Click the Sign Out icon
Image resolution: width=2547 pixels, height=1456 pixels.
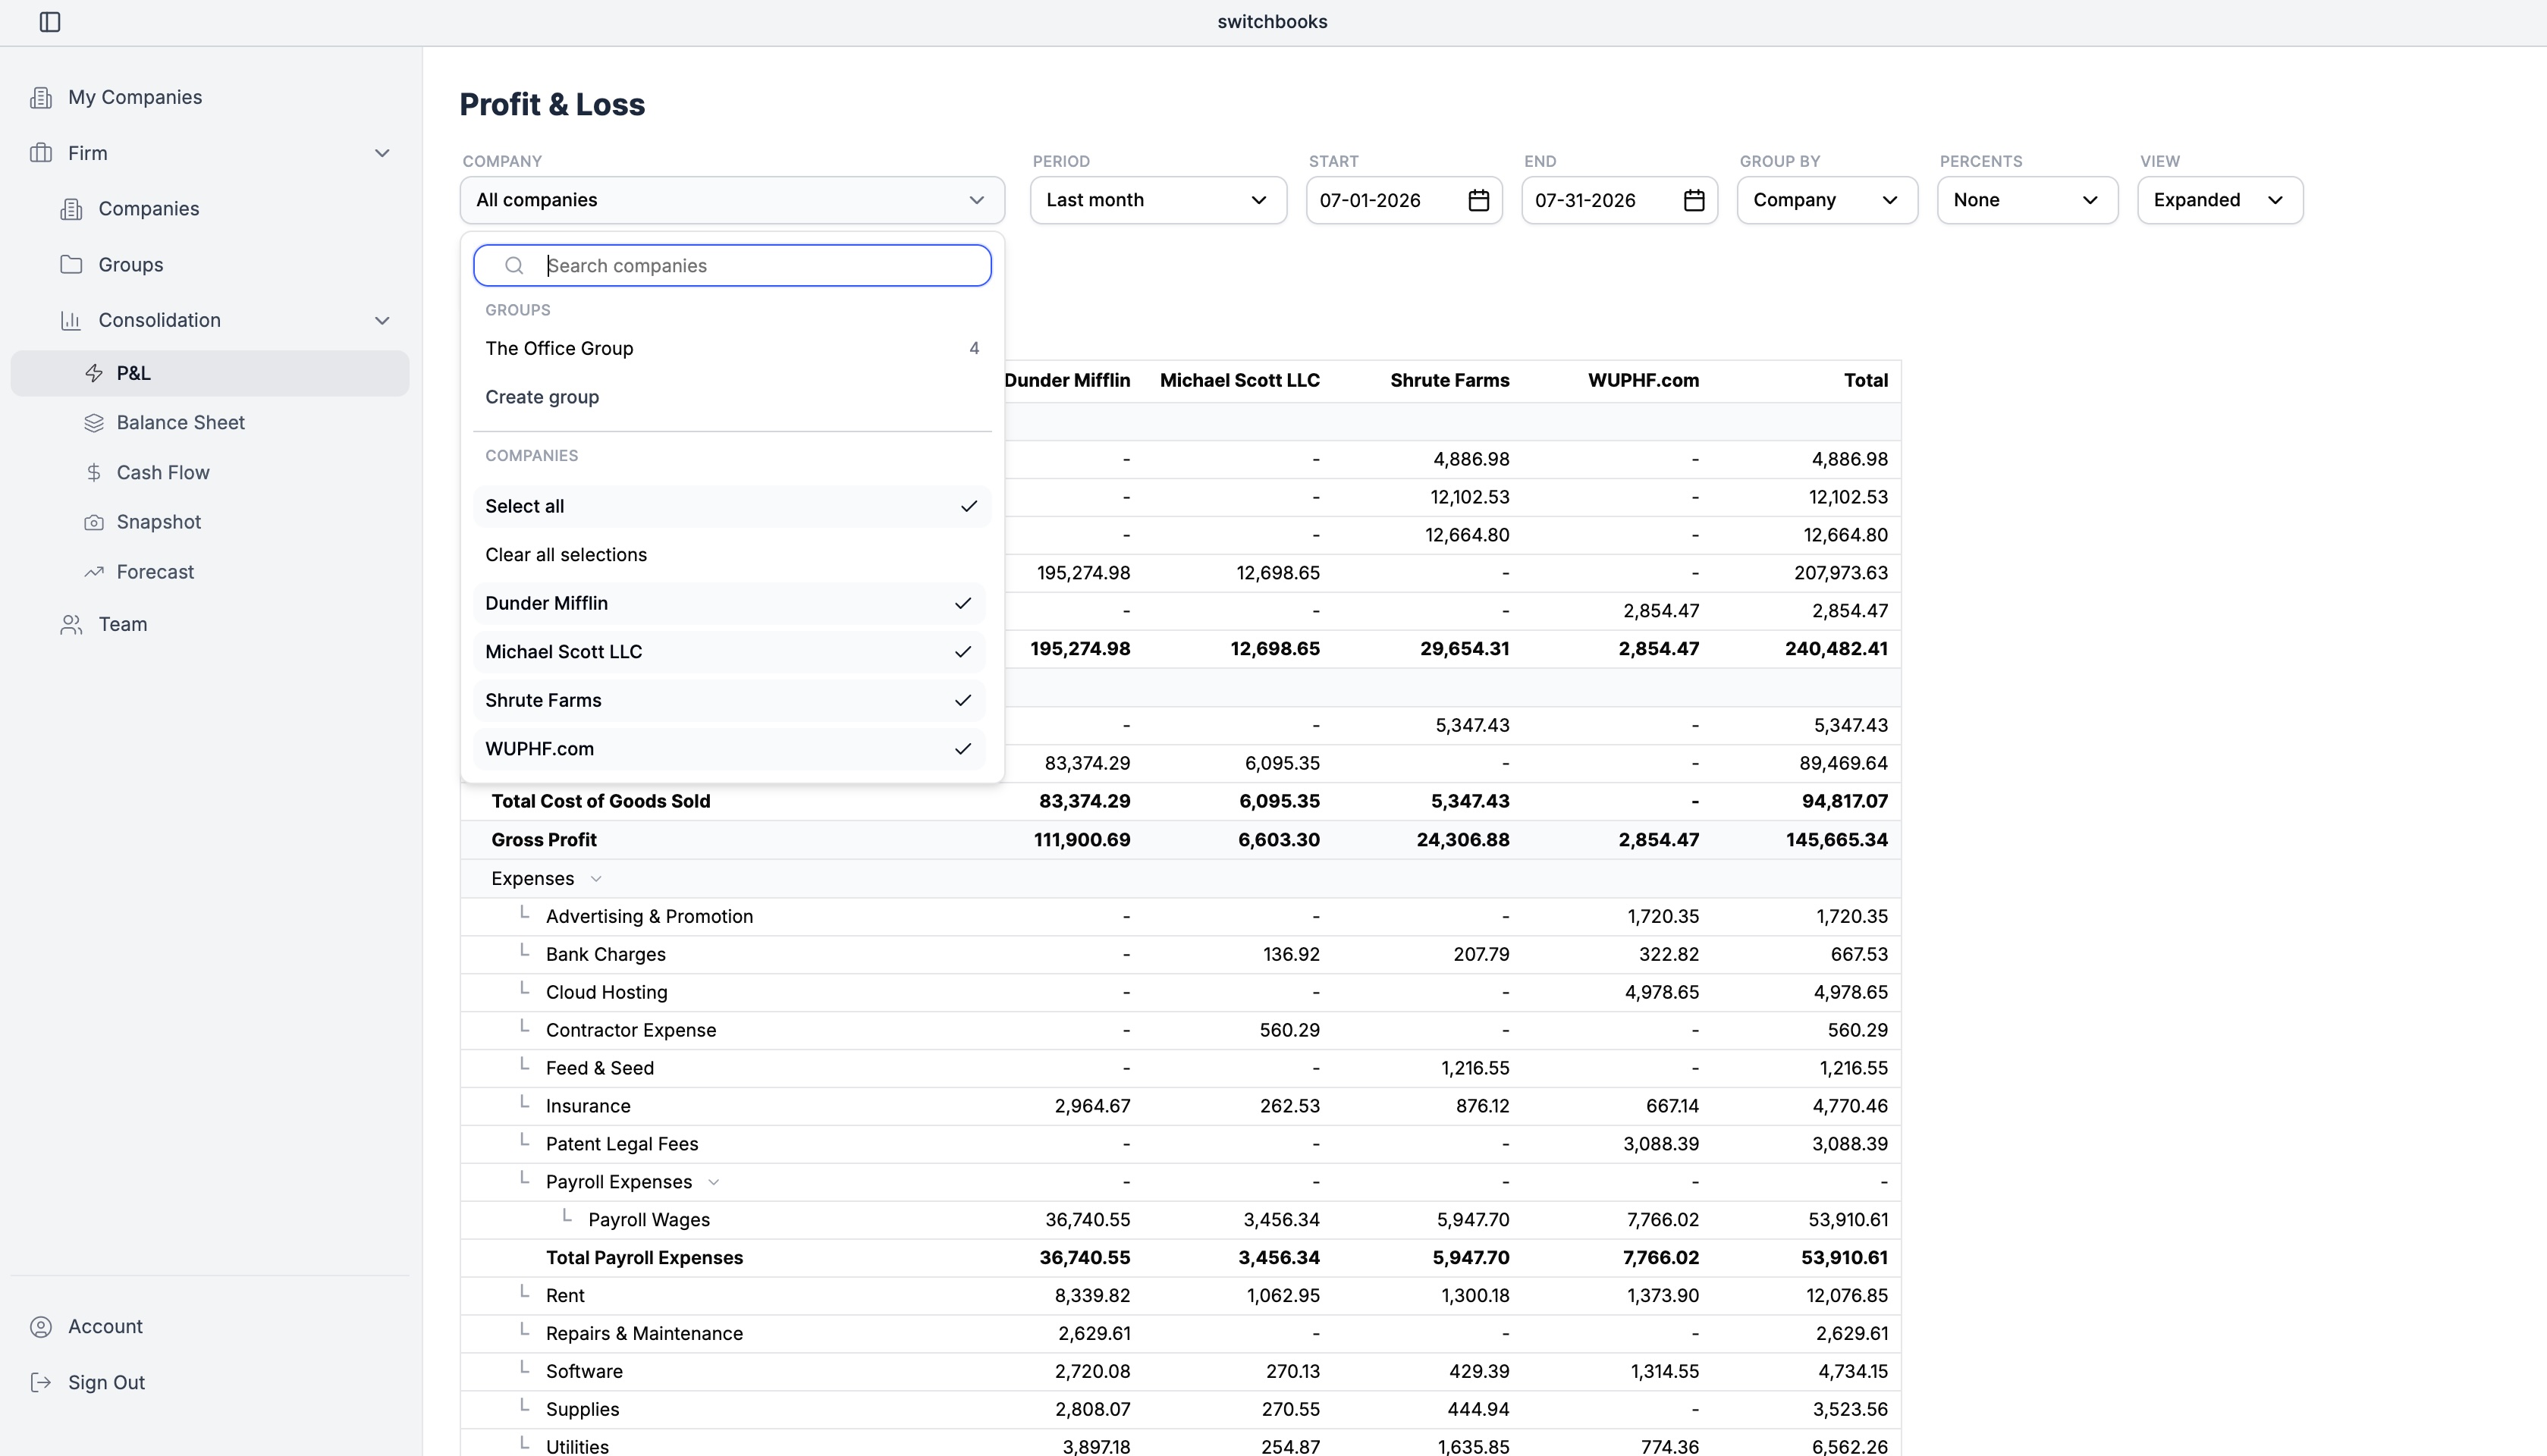point(41,1382)
